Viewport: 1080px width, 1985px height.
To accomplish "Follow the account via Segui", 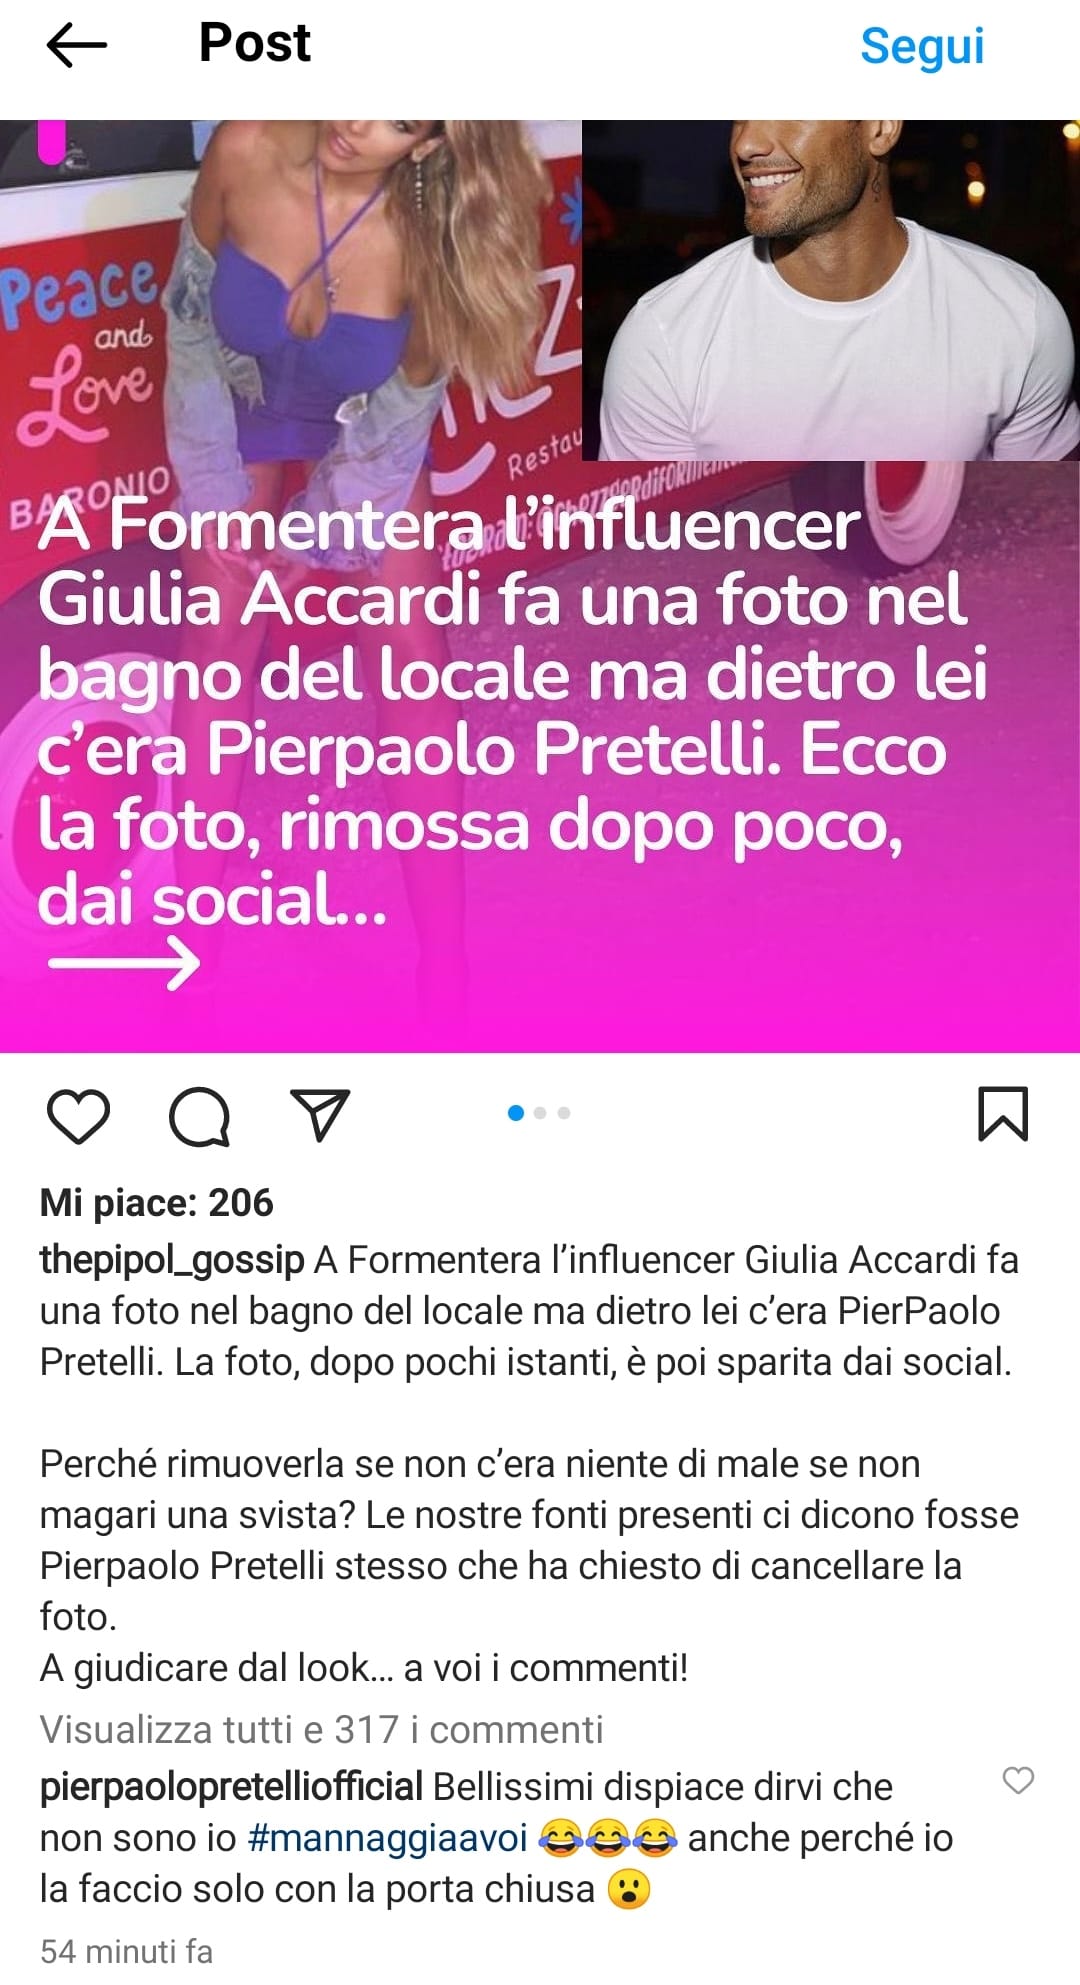I will coord(922,47).
